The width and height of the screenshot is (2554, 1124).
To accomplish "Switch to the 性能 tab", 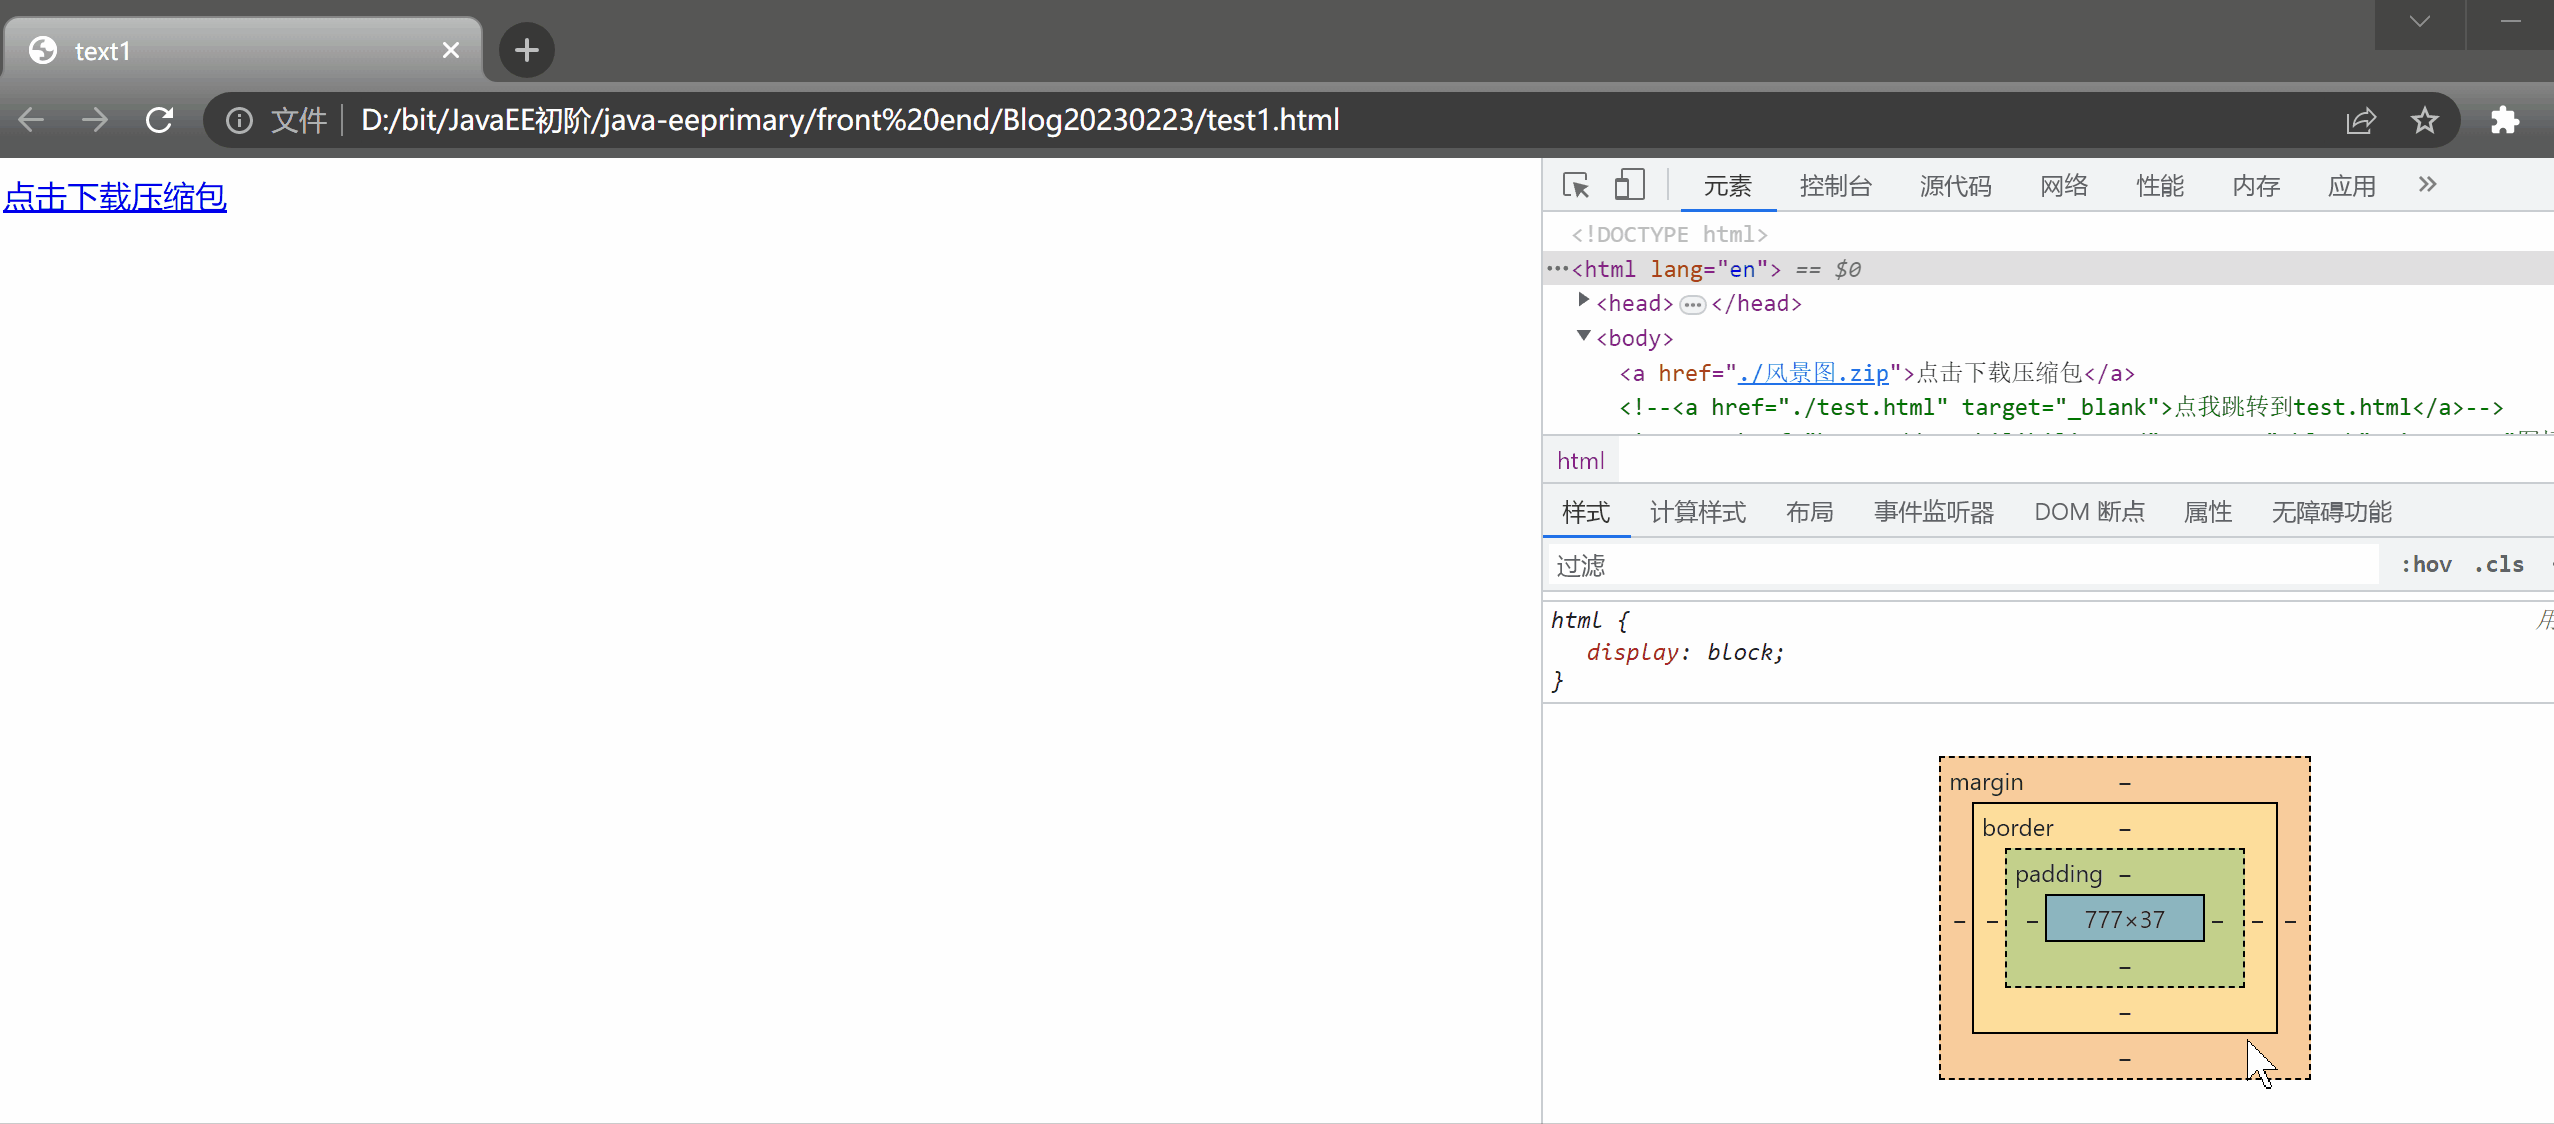I will coord(2160,186).
